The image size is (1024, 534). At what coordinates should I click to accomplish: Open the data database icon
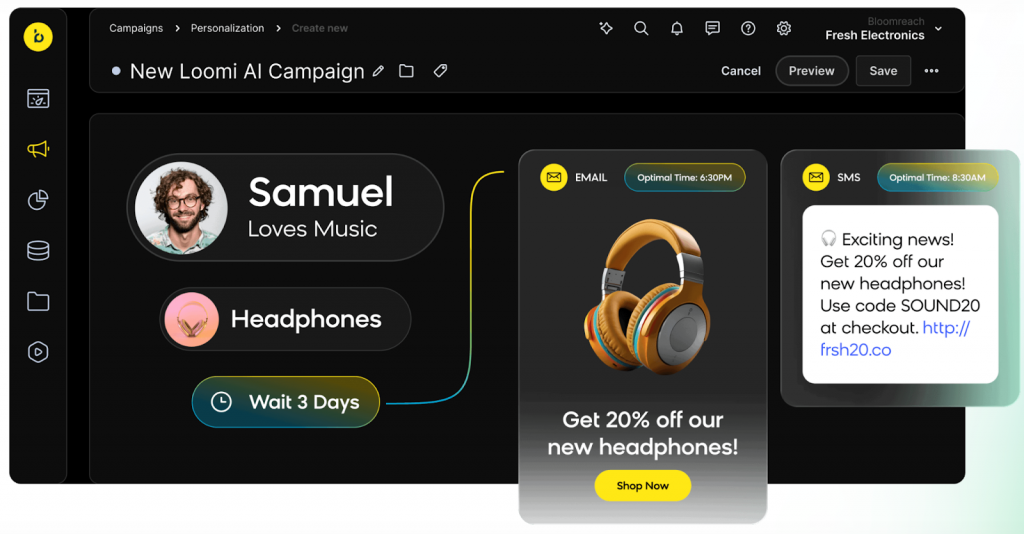(38, 251)
